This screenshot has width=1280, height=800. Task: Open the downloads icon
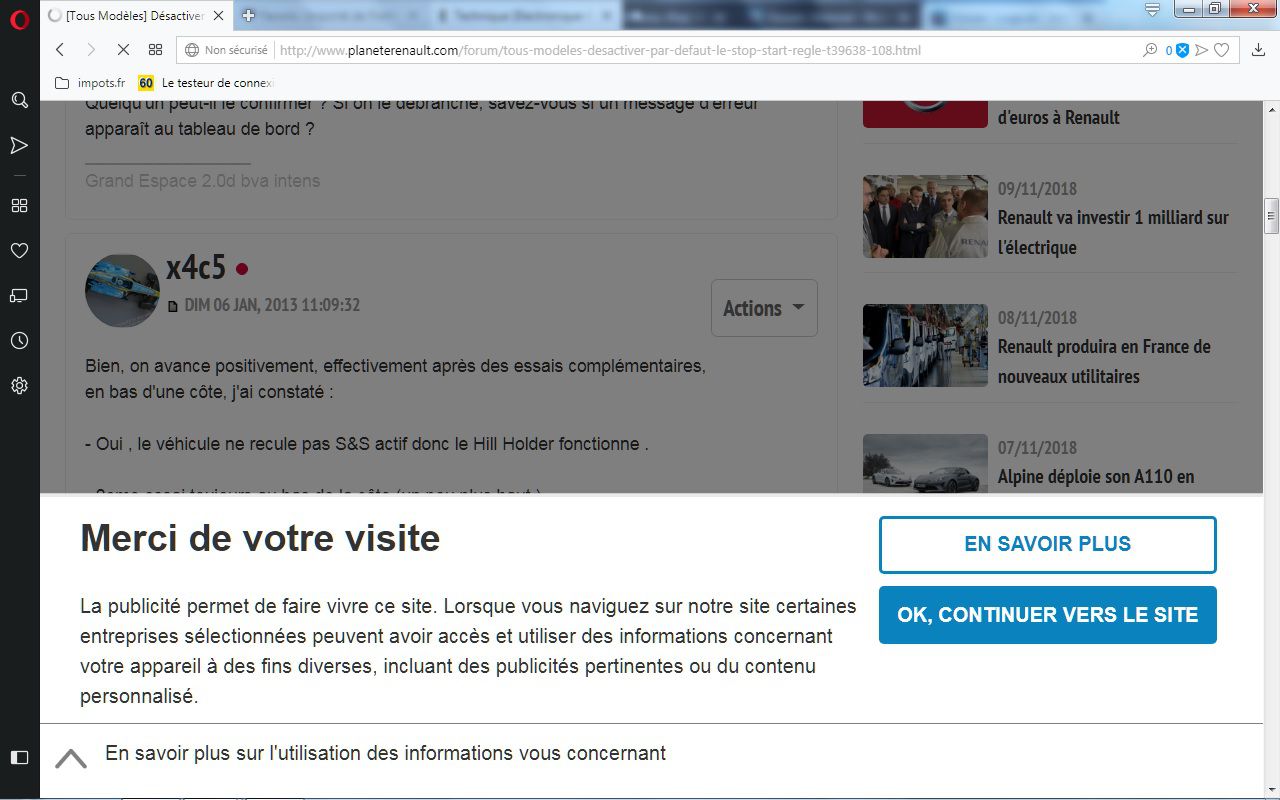1258,50
